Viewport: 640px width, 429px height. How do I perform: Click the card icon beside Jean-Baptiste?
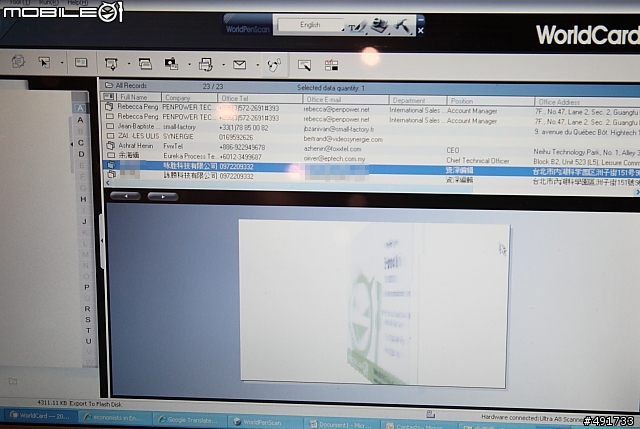pyautogui.click(x=110, y=126)
